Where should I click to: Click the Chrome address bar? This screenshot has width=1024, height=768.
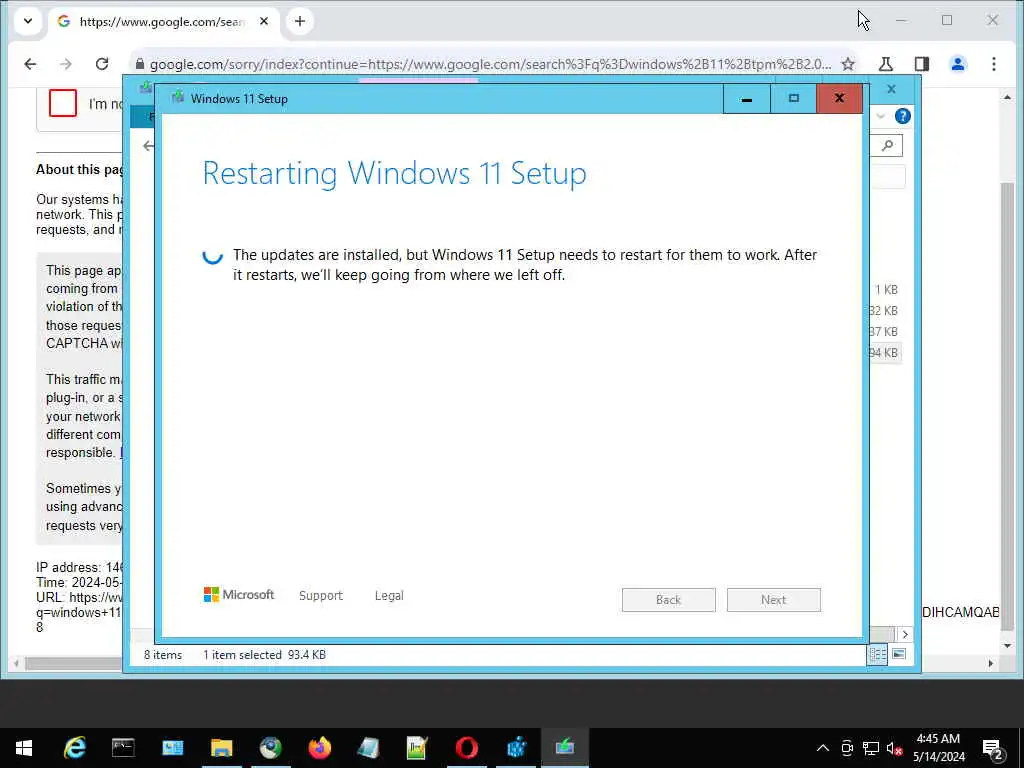click(x=490, y=64)
